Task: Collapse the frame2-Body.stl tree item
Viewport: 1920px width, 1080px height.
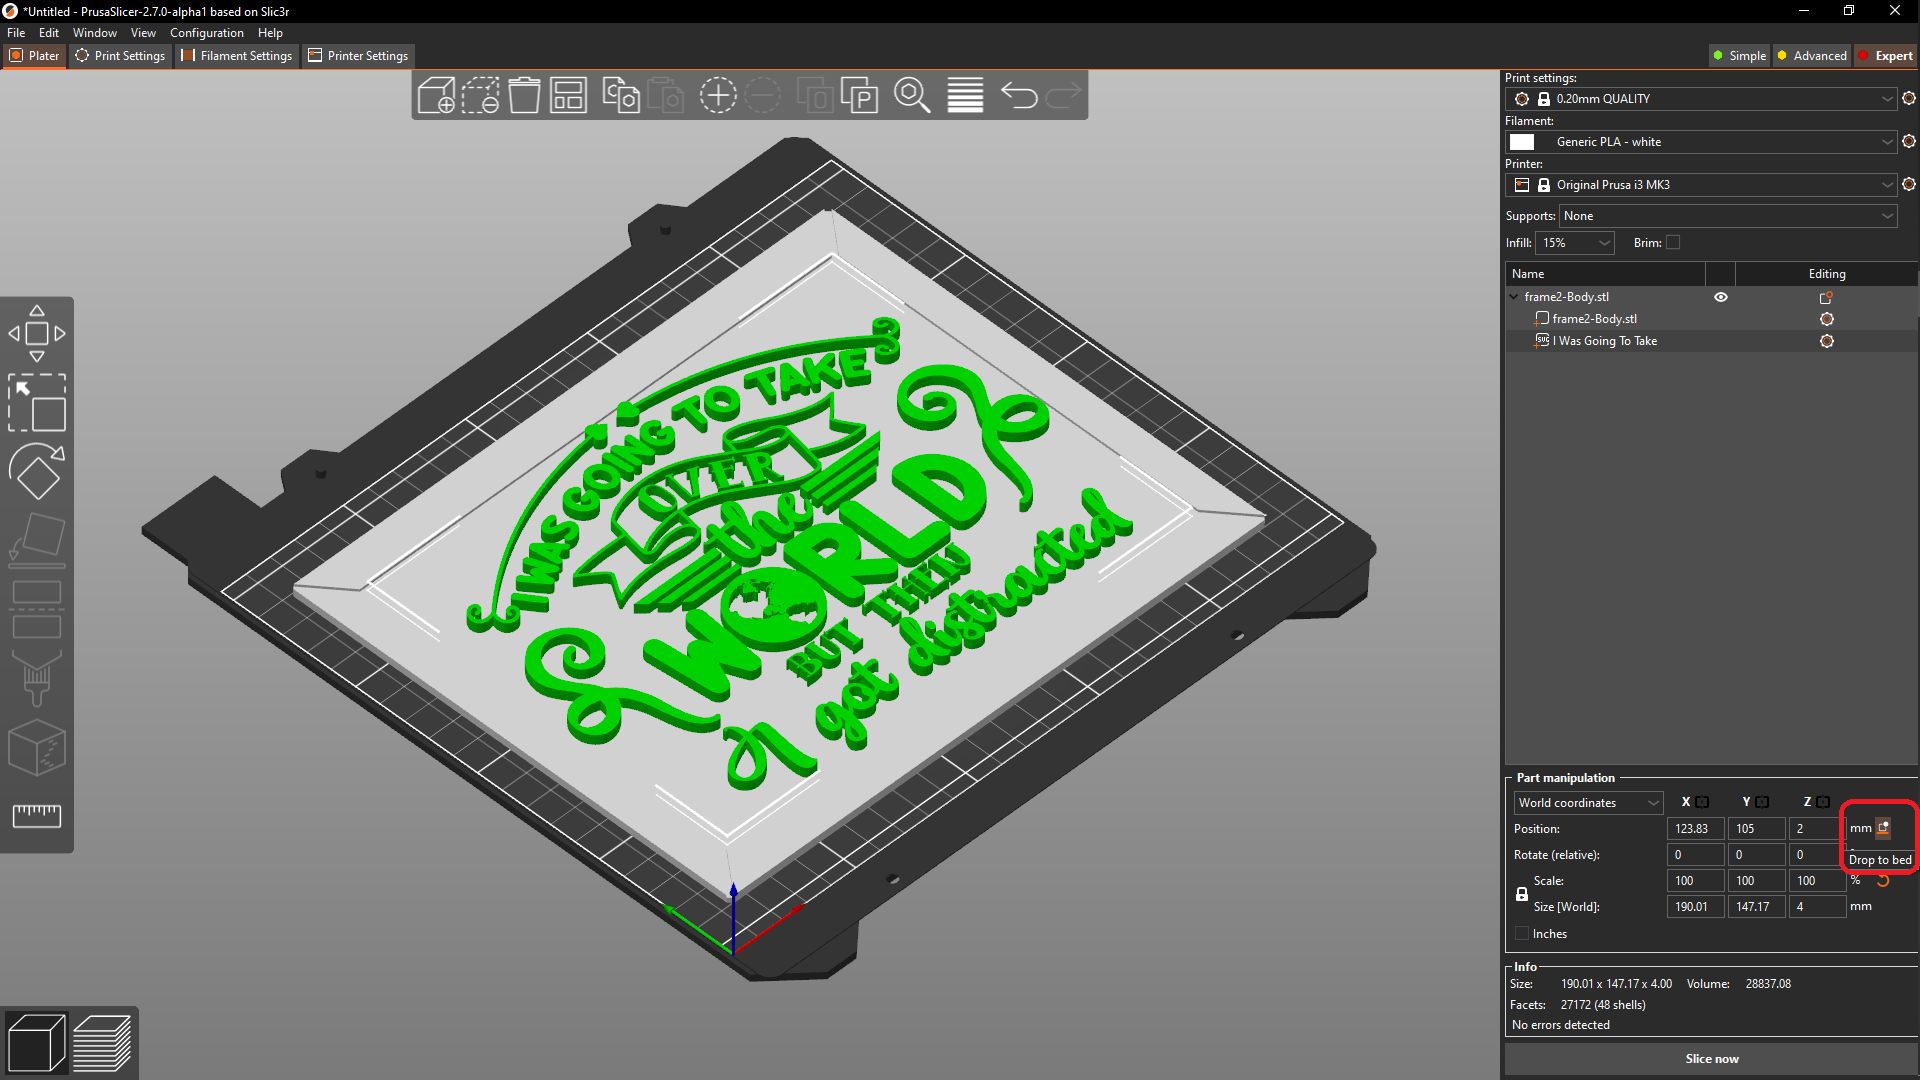Action: [x=1513, y=296]
